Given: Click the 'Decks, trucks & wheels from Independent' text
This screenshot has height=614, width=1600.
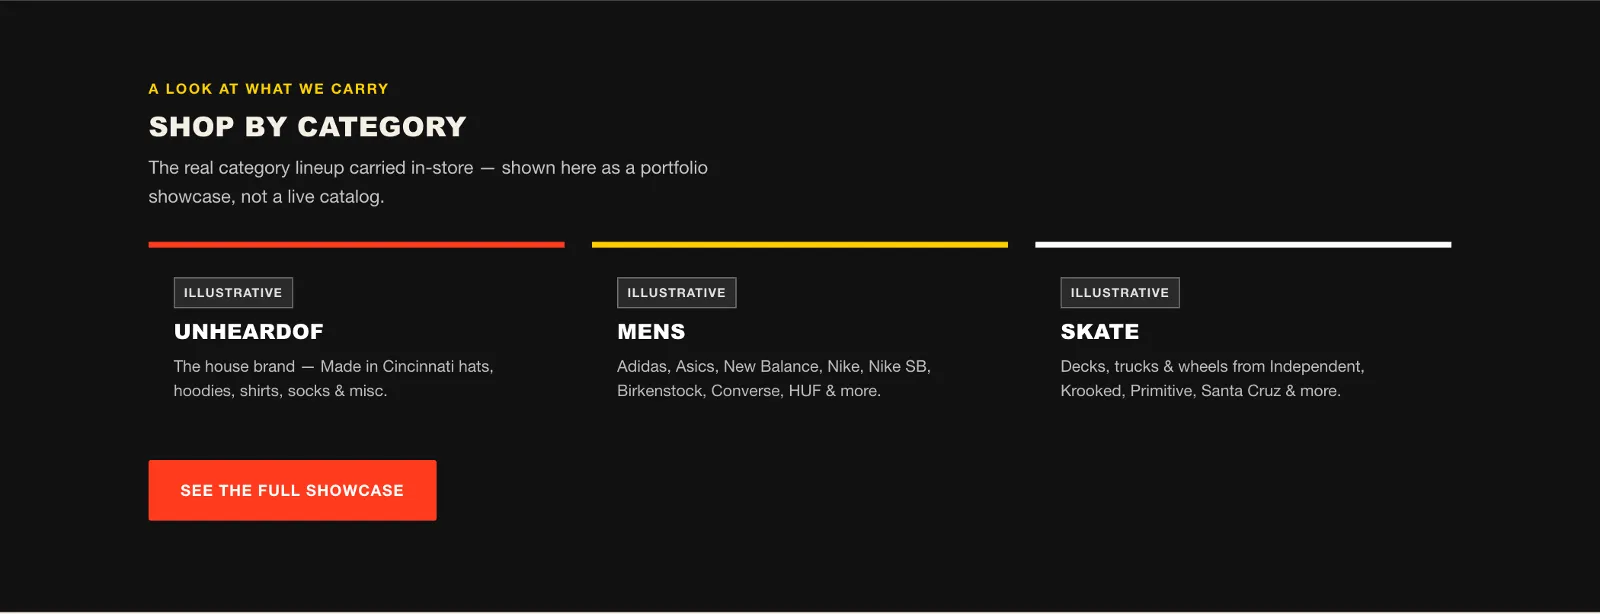Looking at the screenshot, I should [1213, 379].
